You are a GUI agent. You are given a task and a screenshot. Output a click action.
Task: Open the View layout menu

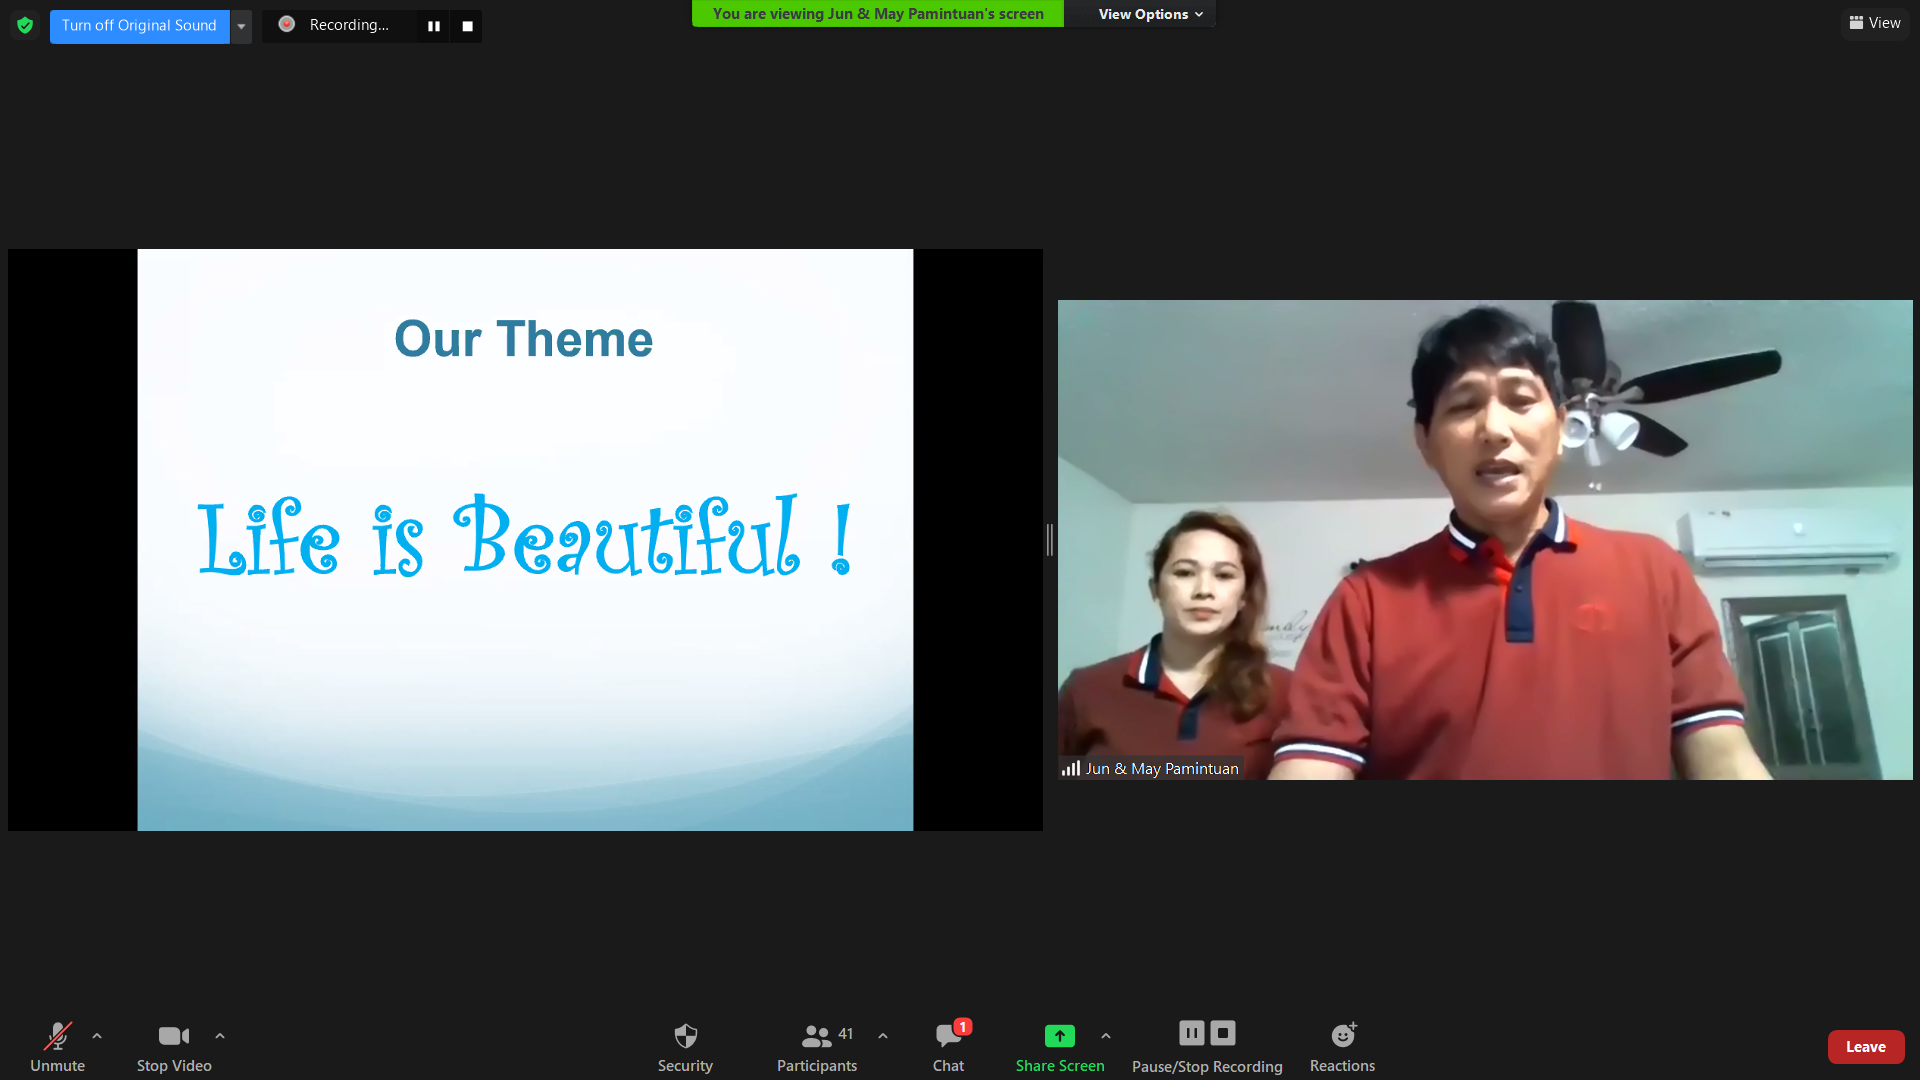(x=1875, y=23)
